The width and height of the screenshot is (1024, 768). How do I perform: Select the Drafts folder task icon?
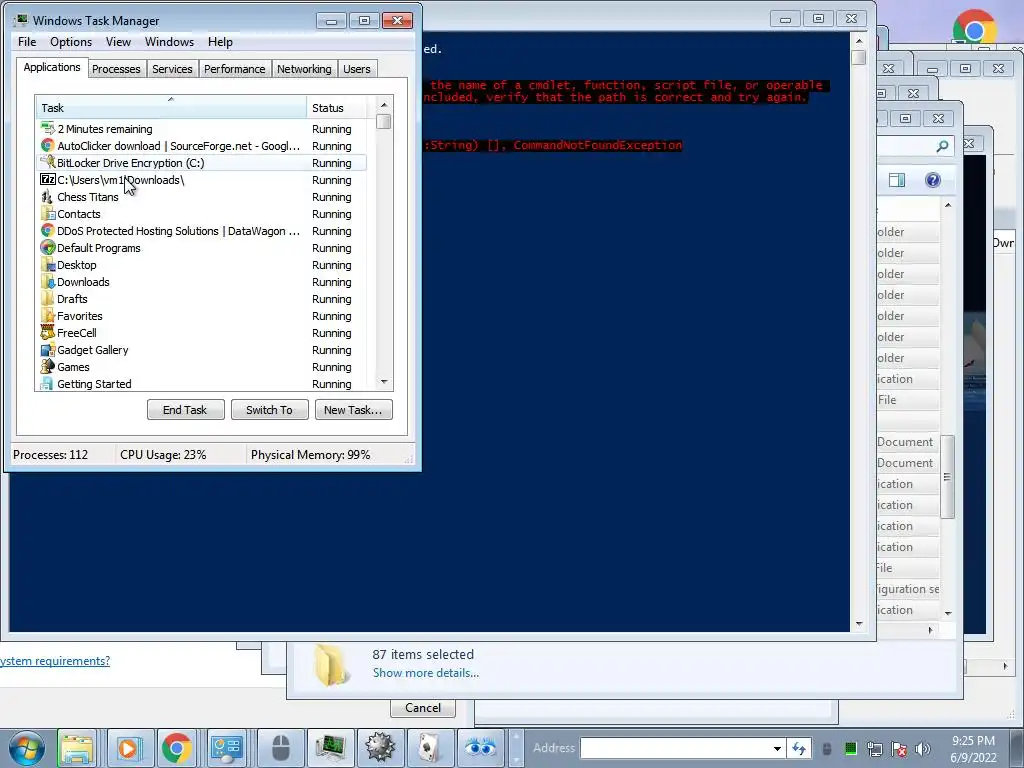tap(47, 298)
